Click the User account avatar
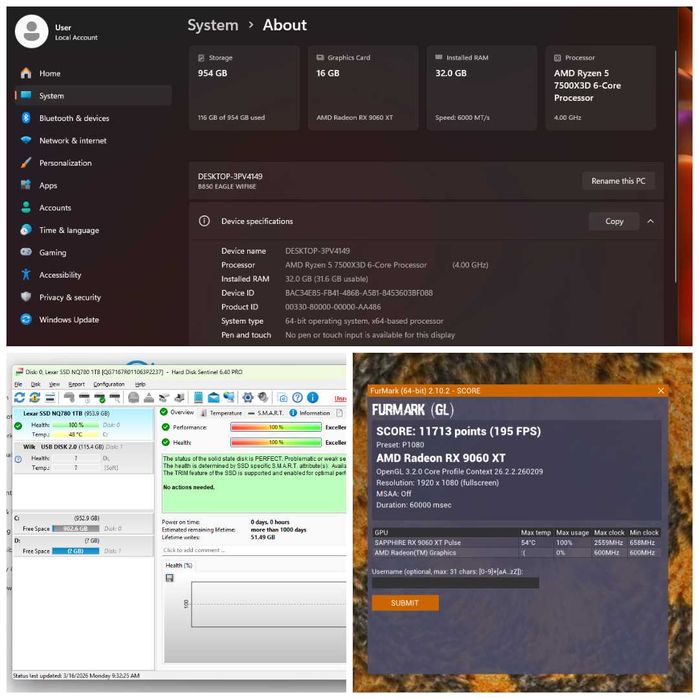This screenshot has height=699, width=699. point(32,31)
